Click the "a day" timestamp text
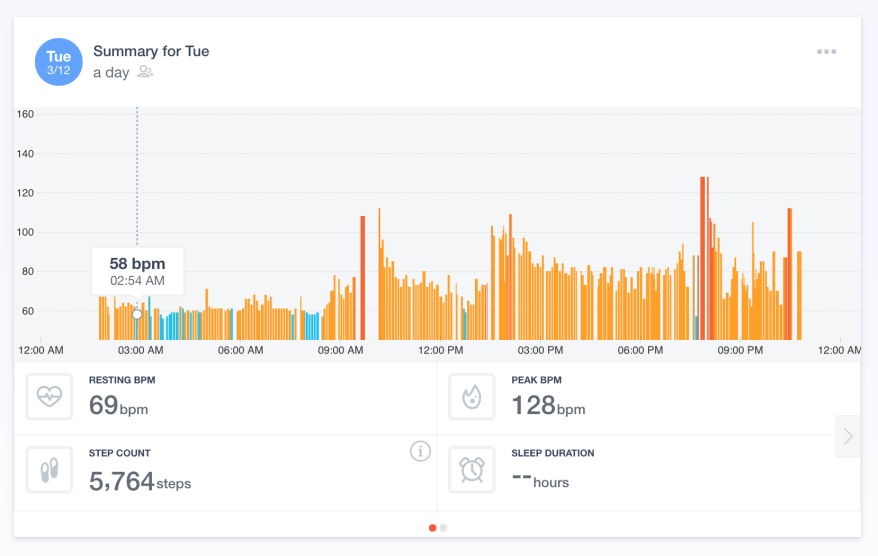 pyautogui.click(x=111, y=72)
